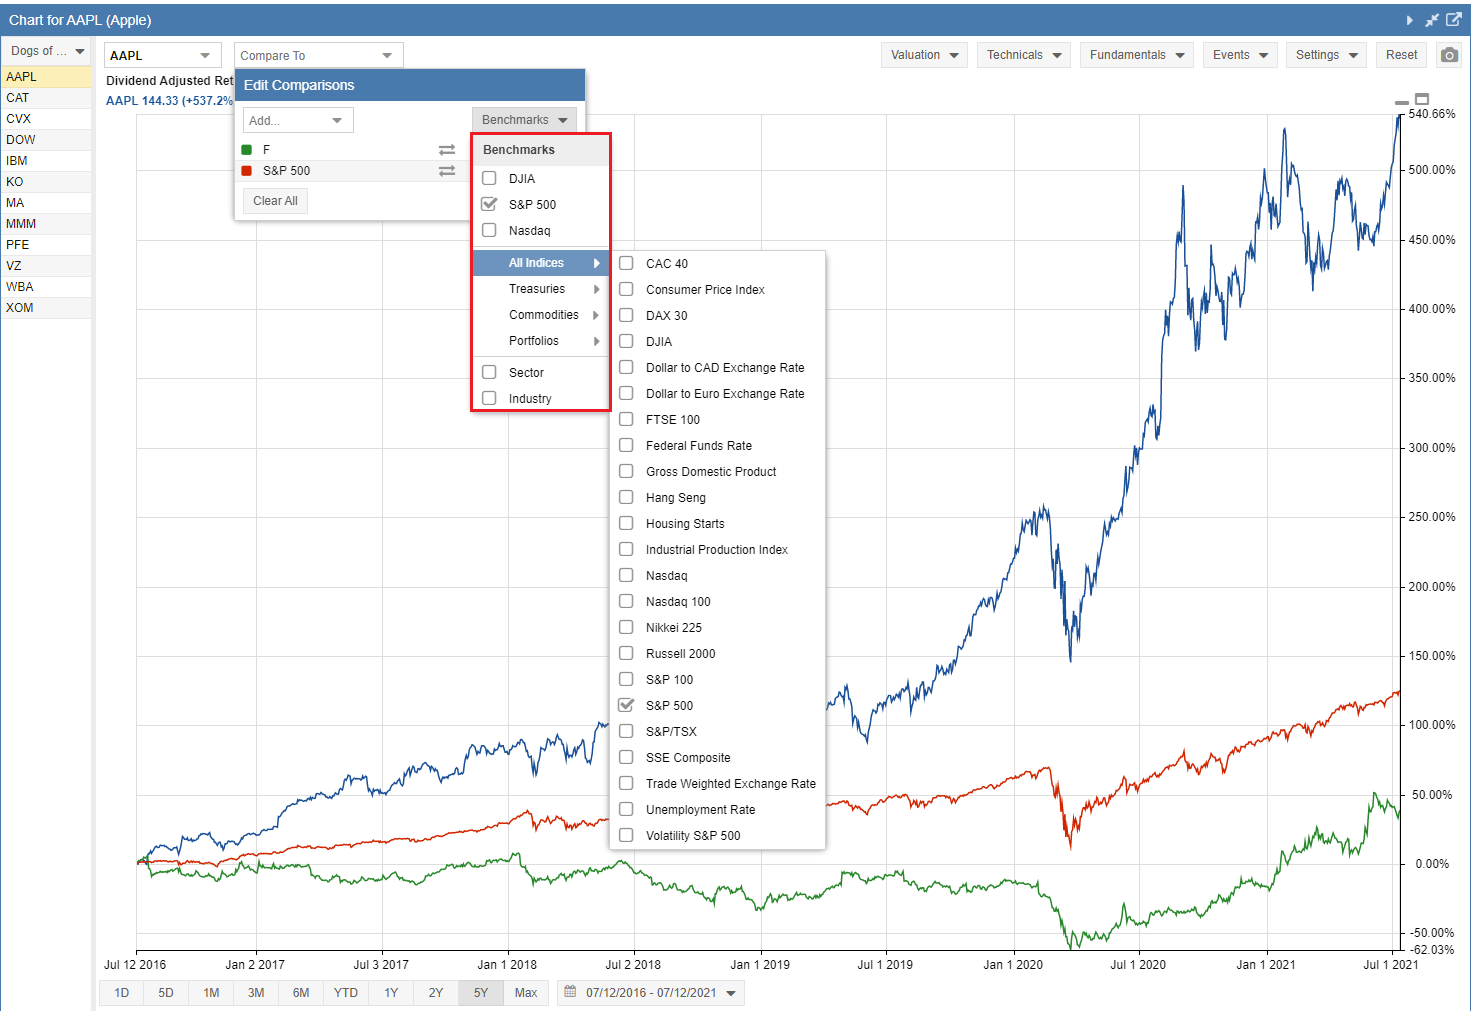Select CAT in the watchlist
This screenshot has height=1011, width=1475.
[46, 98]
